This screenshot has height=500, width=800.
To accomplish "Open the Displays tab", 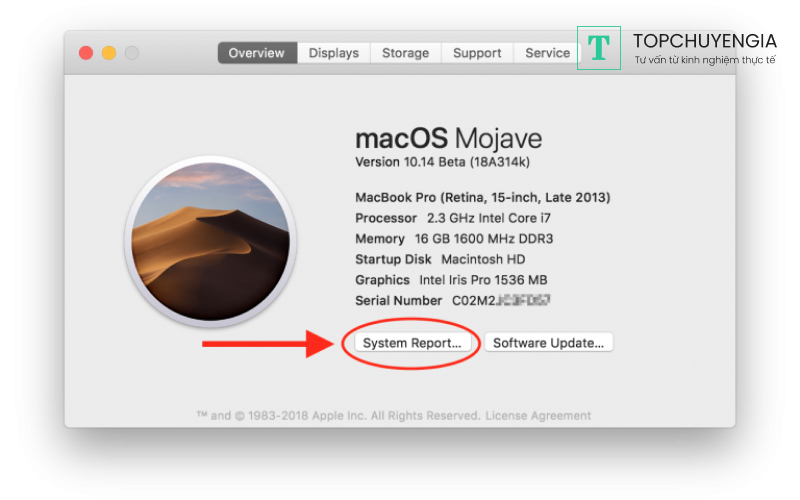I will pos(334,53).
